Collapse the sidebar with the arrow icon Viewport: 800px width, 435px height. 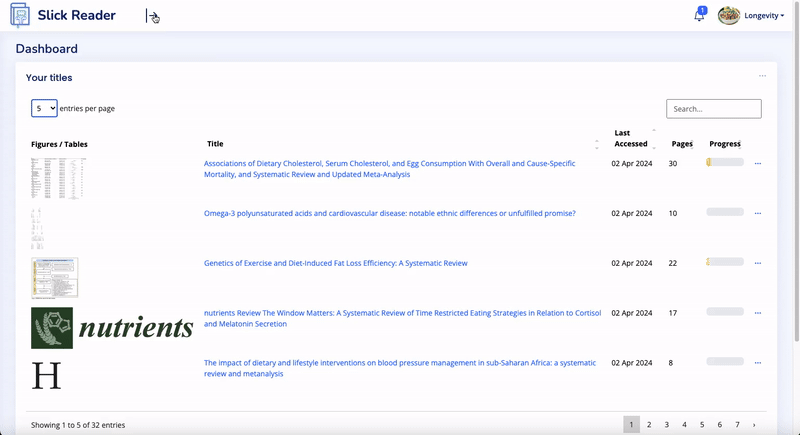[152, 16]
